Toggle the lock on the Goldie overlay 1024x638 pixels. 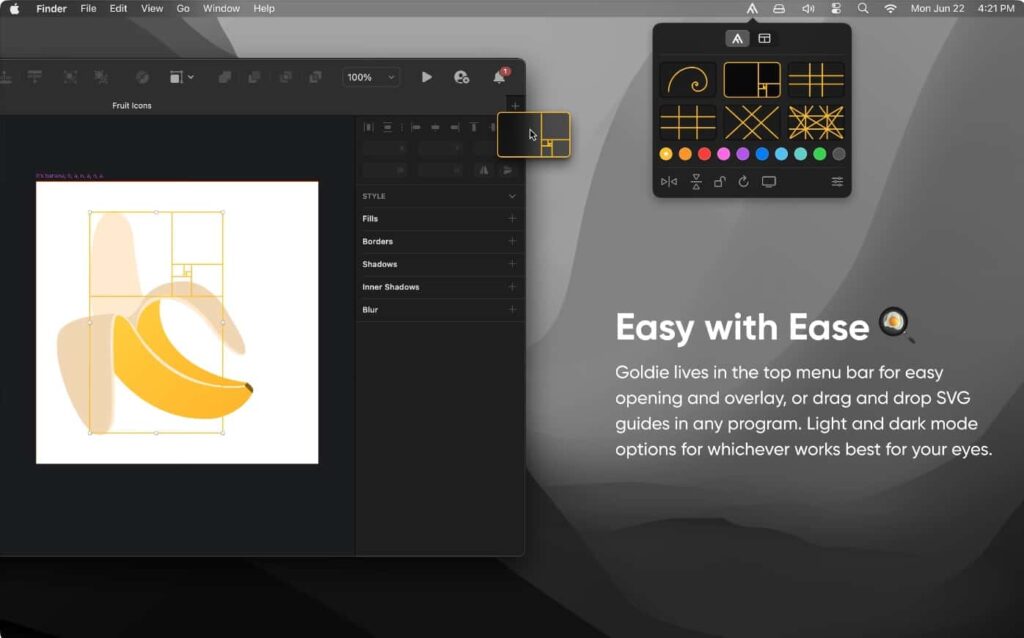point(720,182)
